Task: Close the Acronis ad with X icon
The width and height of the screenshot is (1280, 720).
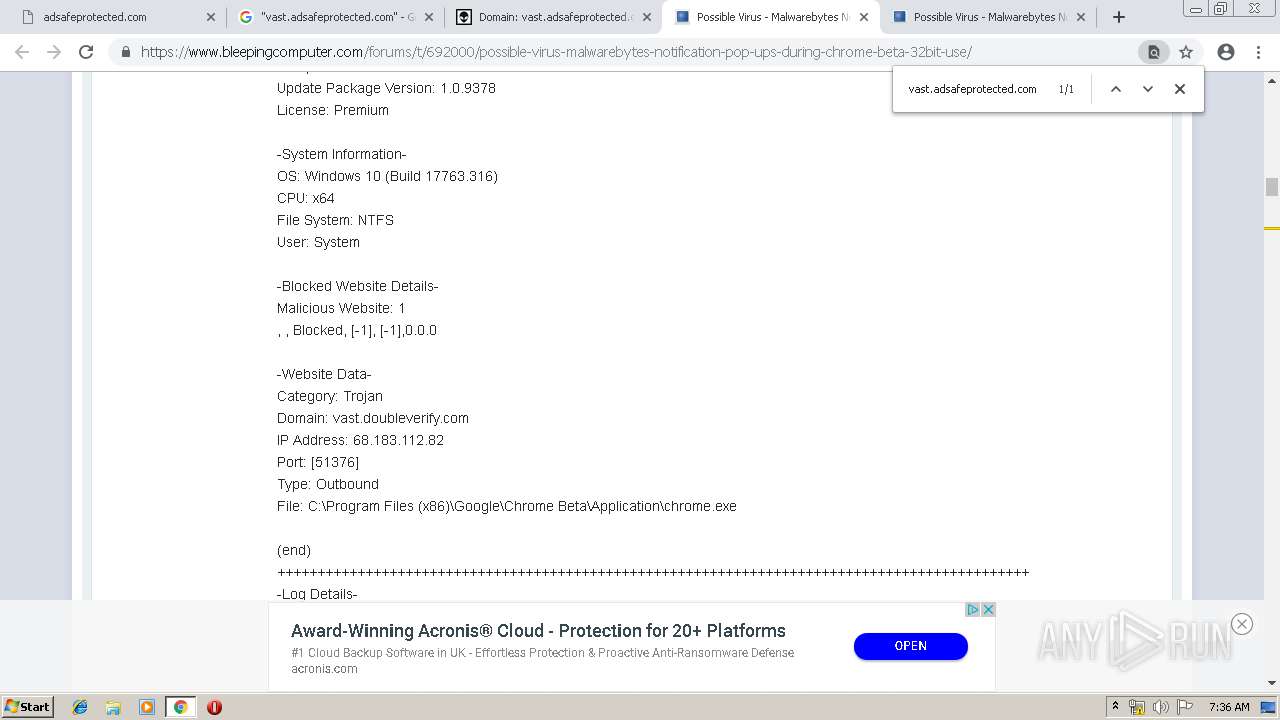Action: (988, 610)
